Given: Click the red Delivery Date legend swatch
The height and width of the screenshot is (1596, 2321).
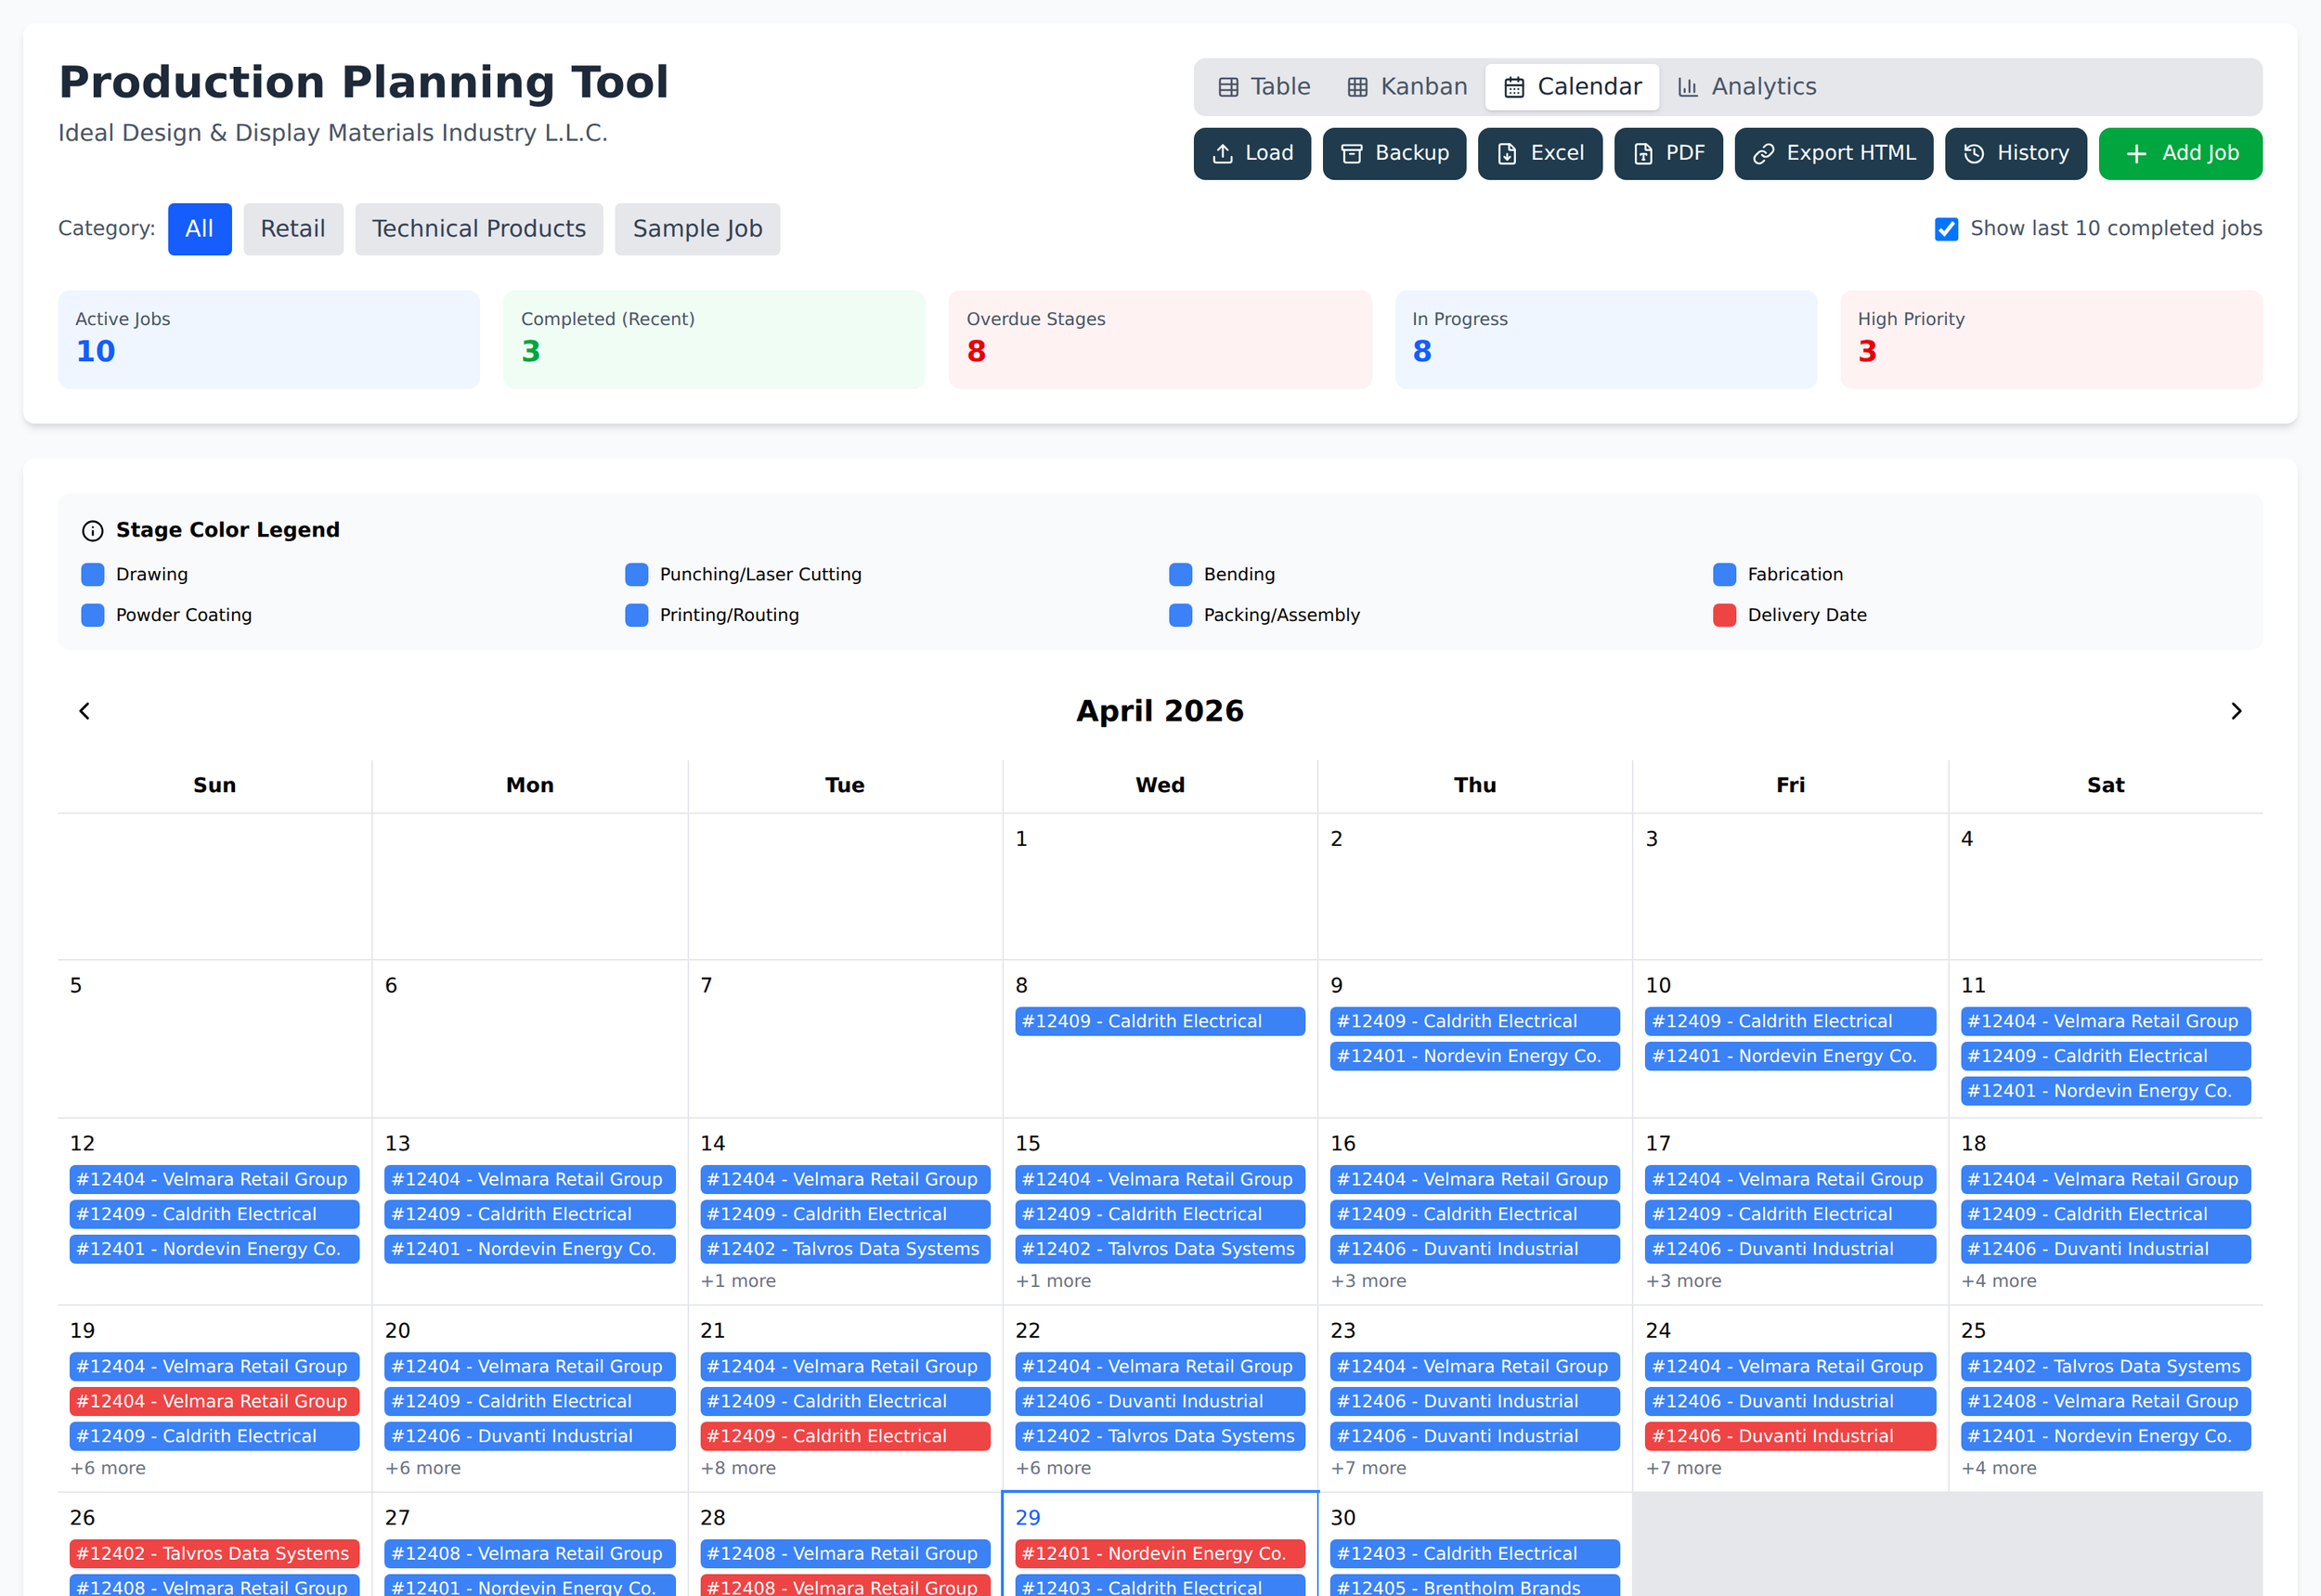Looking at the screenshot, I should [1724, 615].
